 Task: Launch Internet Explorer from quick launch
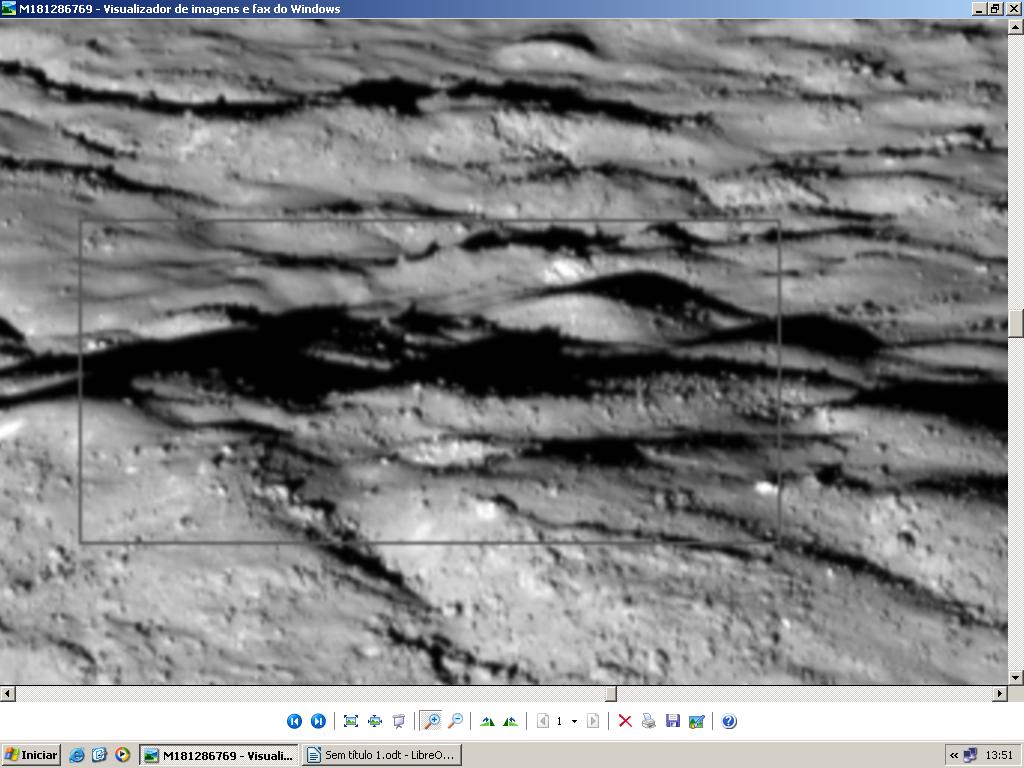78,755
